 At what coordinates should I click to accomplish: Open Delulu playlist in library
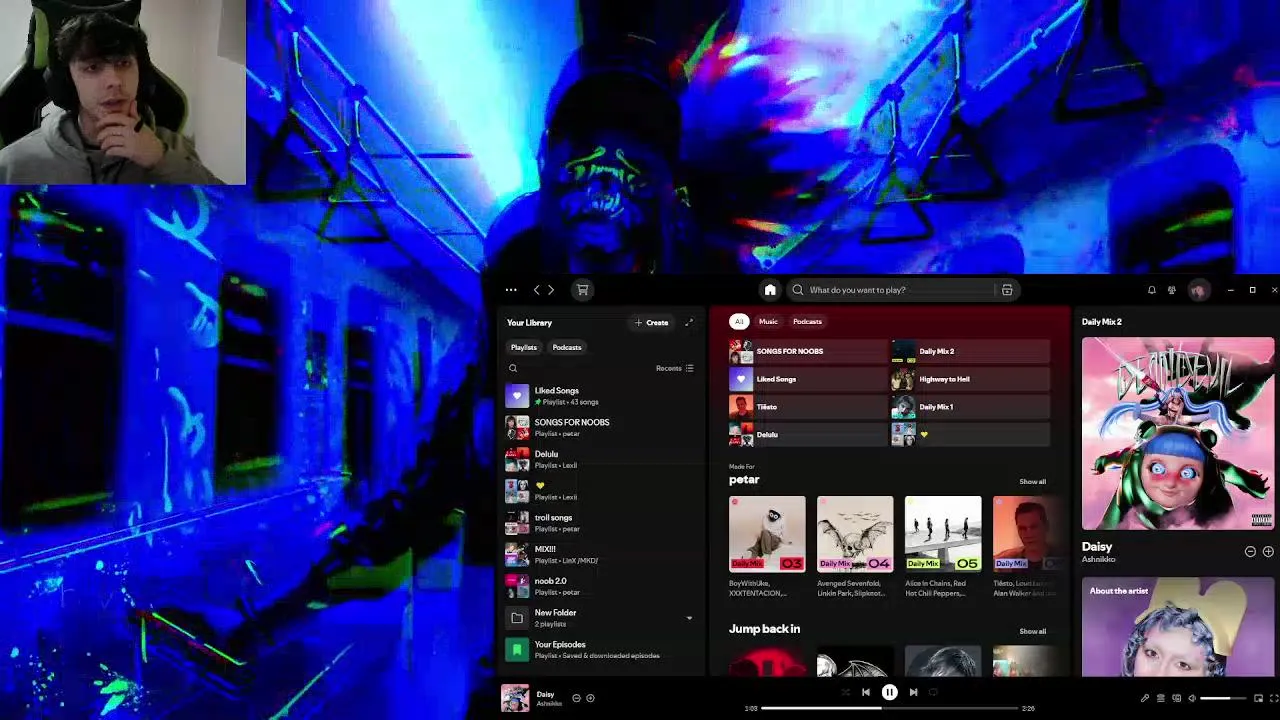(600, 459)
